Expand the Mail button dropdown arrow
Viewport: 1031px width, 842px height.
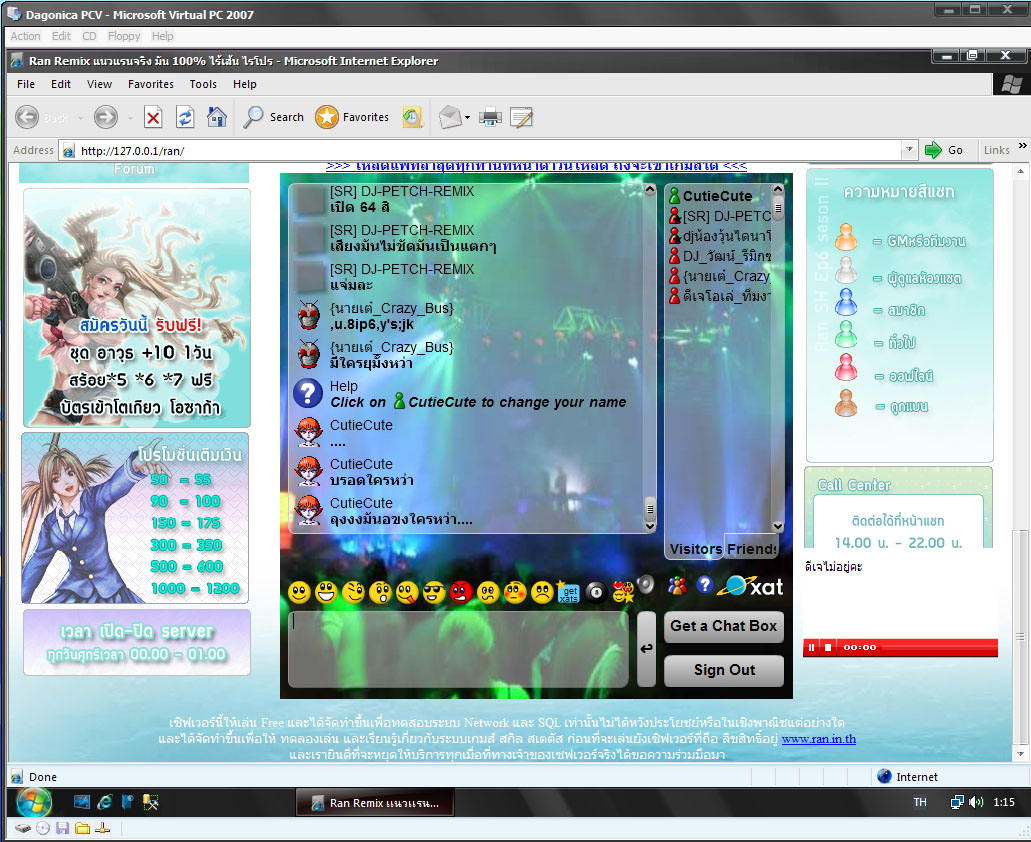pos(468,118)
